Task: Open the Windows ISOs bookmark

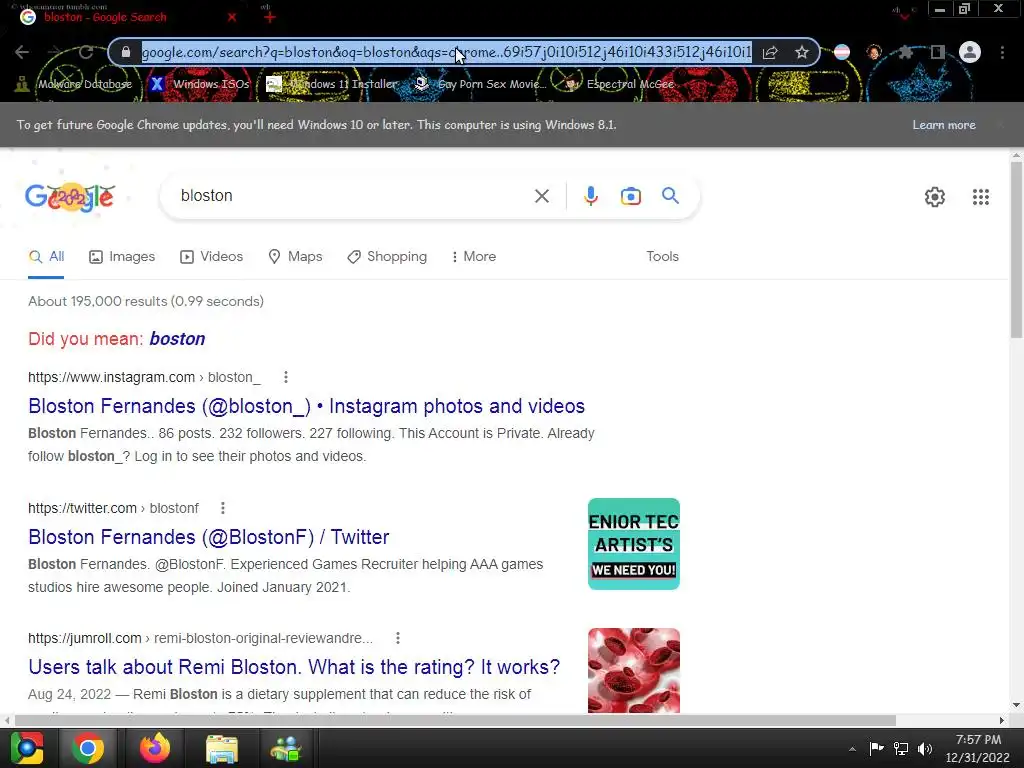Action: tap(199, 84)
